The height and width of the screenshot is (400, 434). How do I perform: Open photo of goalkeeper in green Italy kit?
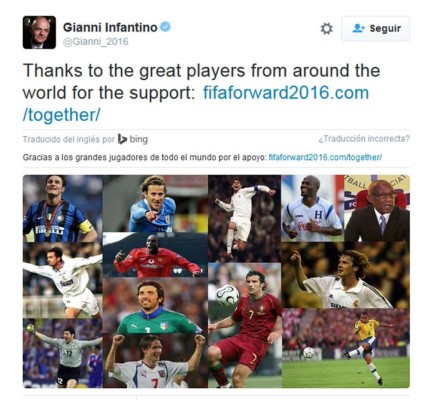(155, 306)
